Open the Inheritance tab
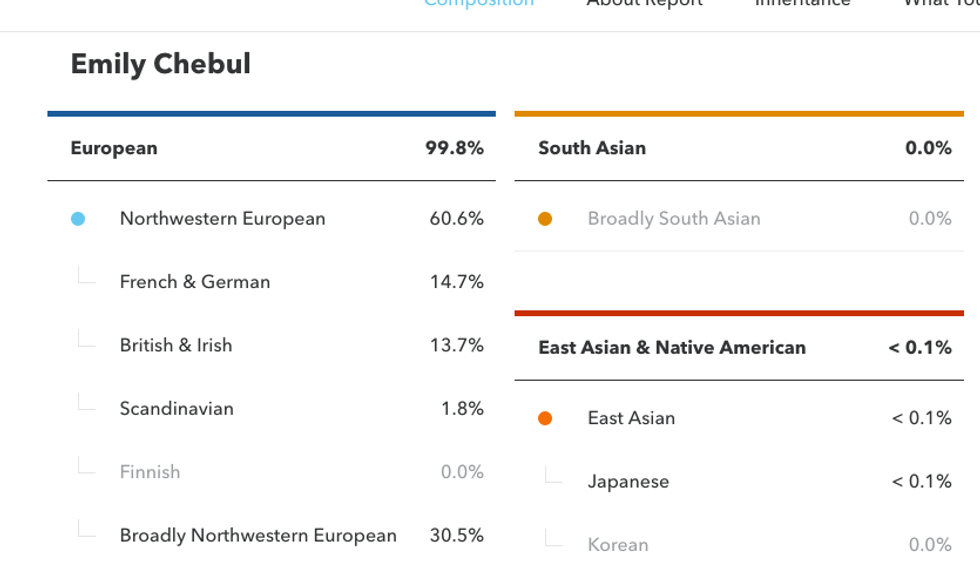This screenshot has width=980, height=566. [x=802, y=4]
